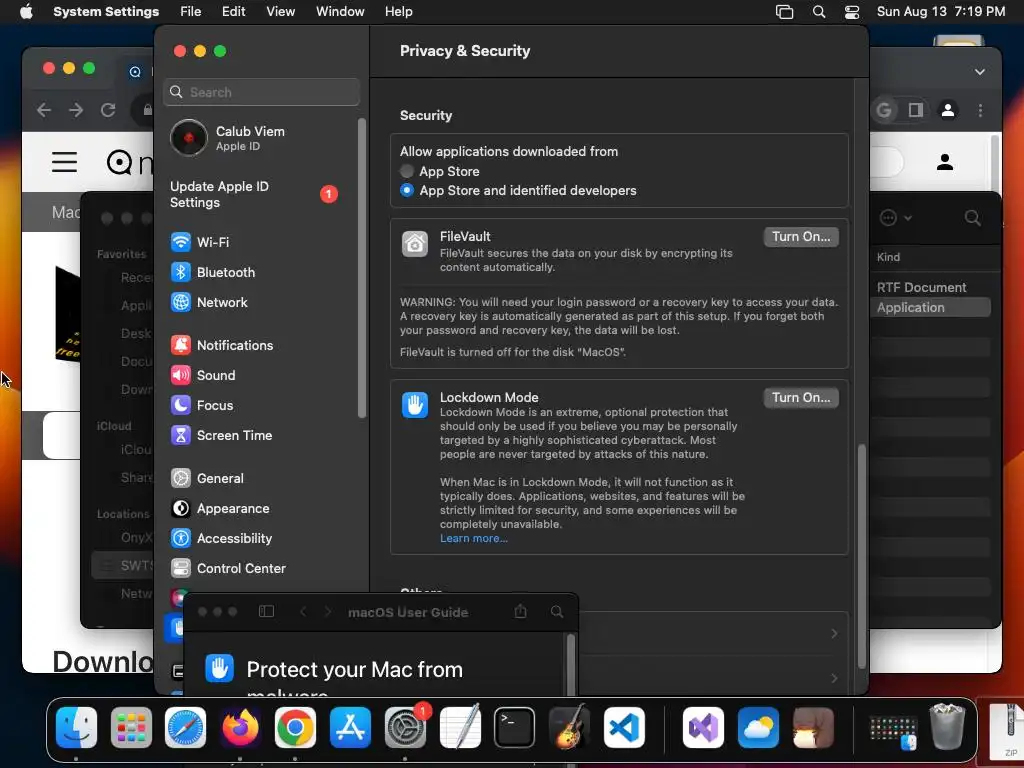The width and height of the screenshot is (1024, 768).
Task: Launch Safari from the Dock
Action: (185, 728)
